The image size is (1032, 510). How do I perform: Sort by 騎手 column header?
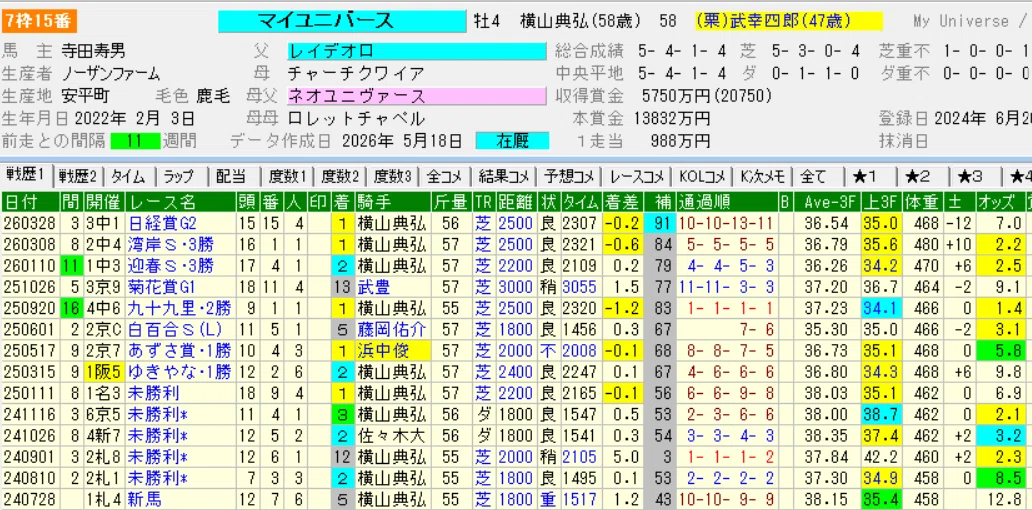pos(394,201)
